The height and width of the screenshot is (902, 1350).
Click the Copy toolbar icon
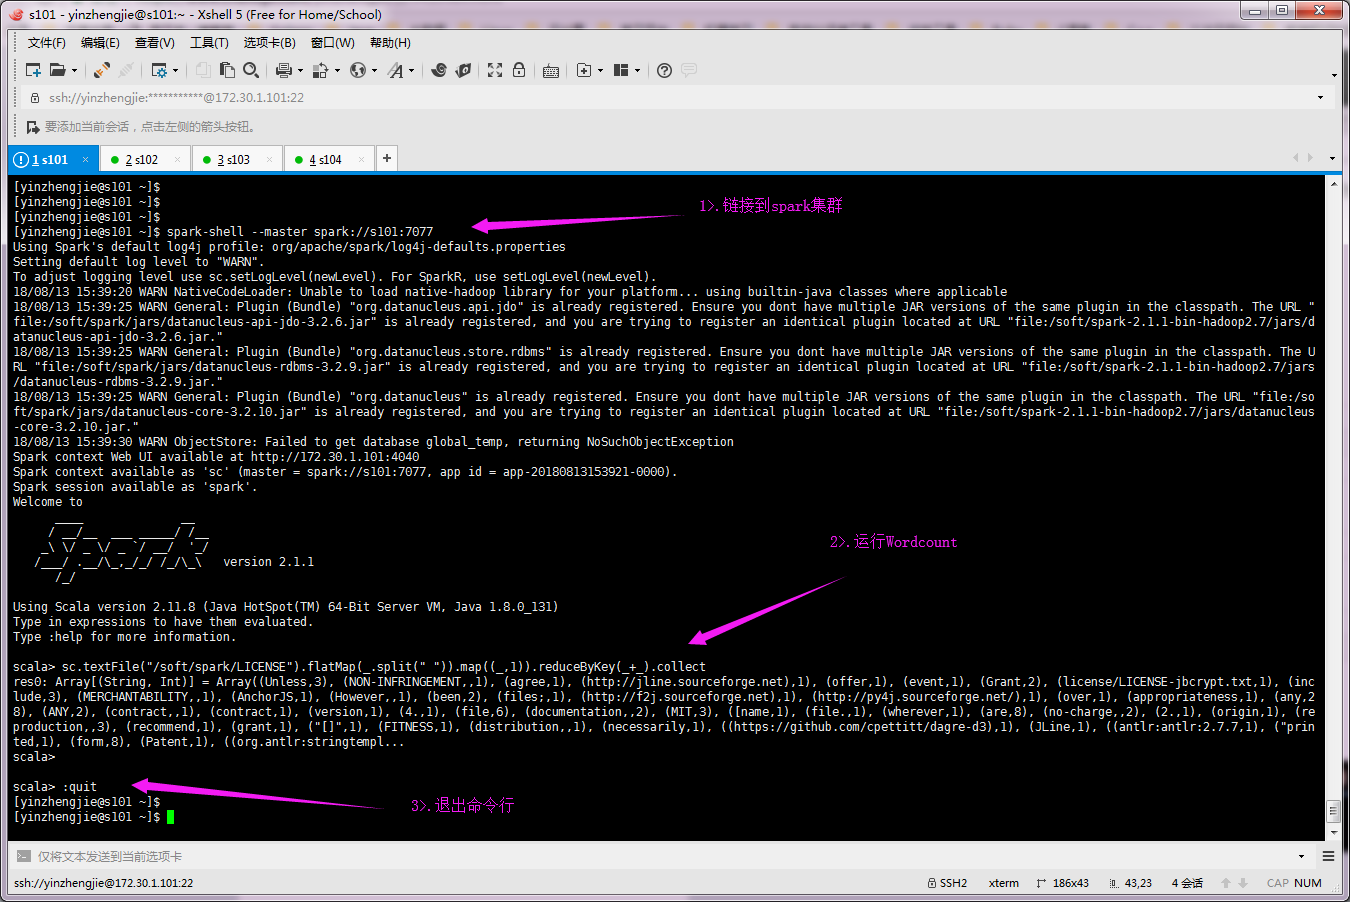(203, 70)
